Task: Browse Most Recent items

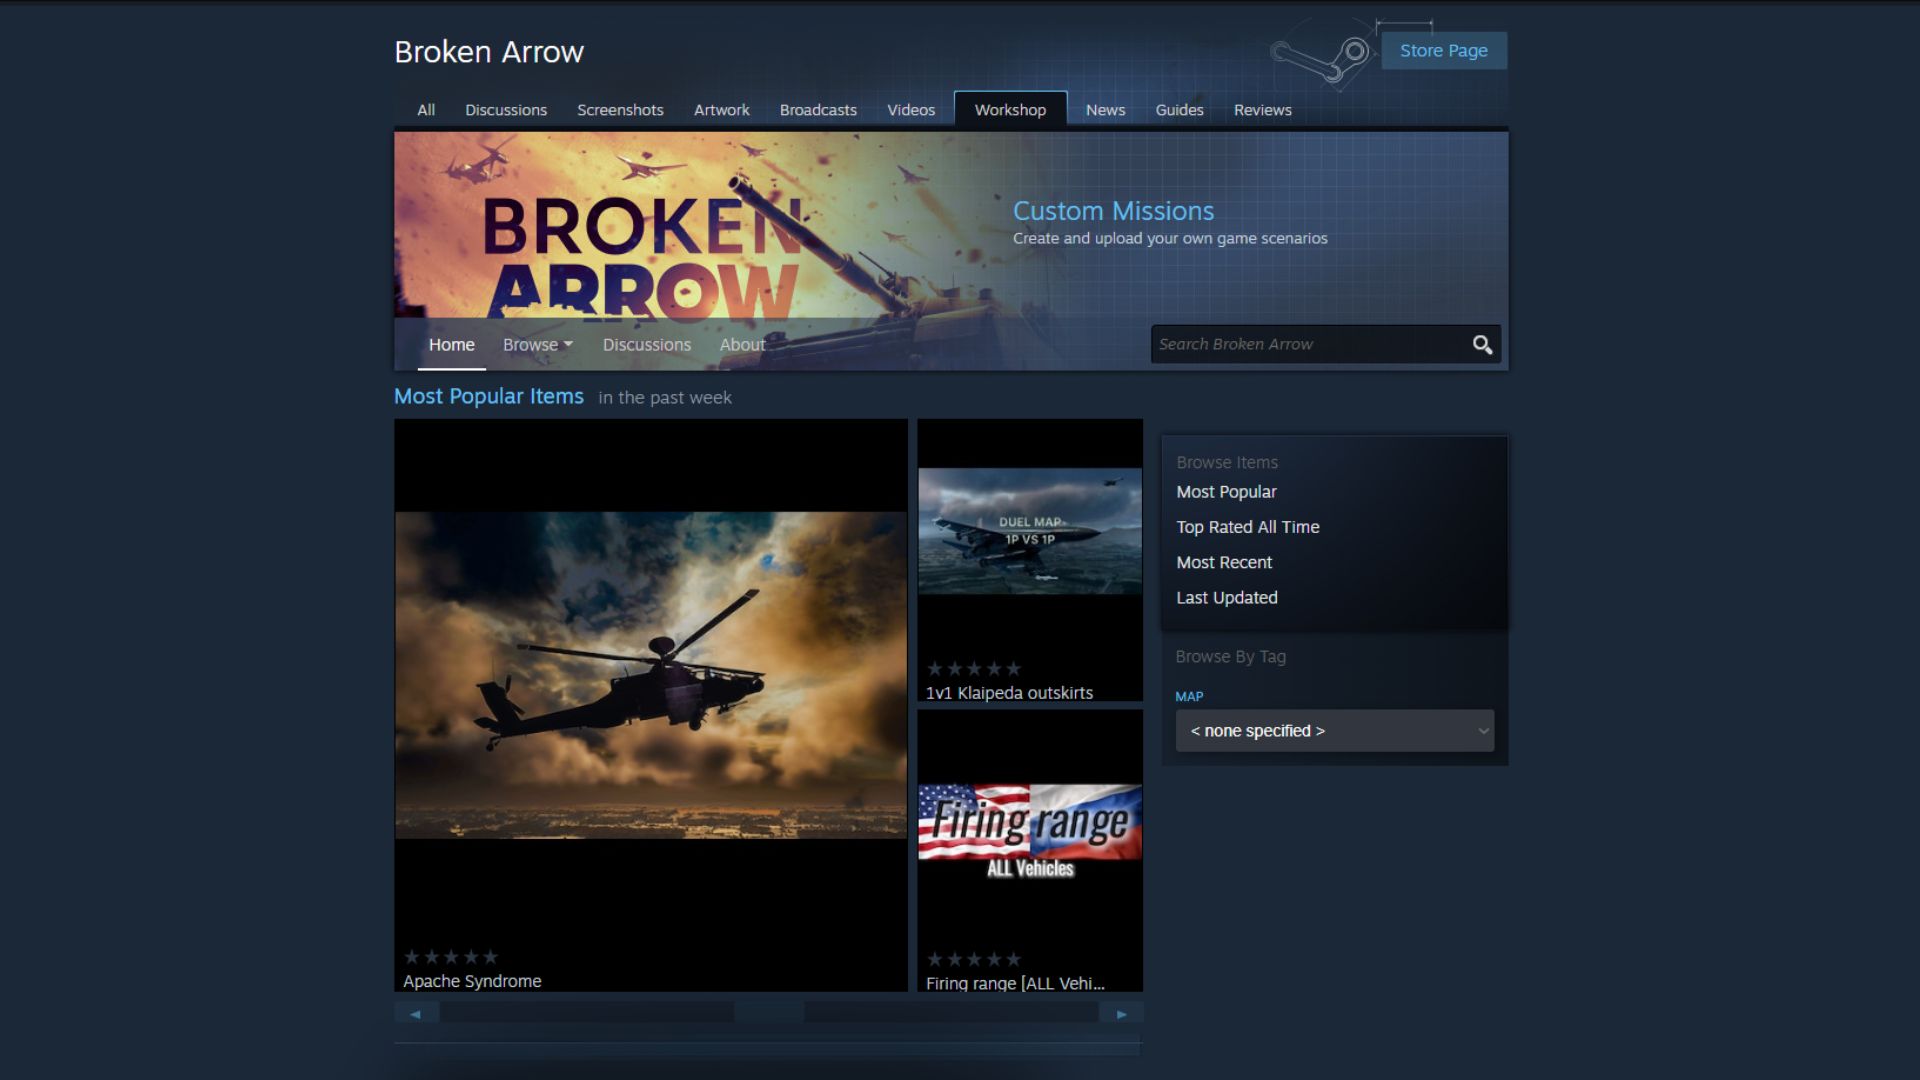Action: pos(1224,562)
